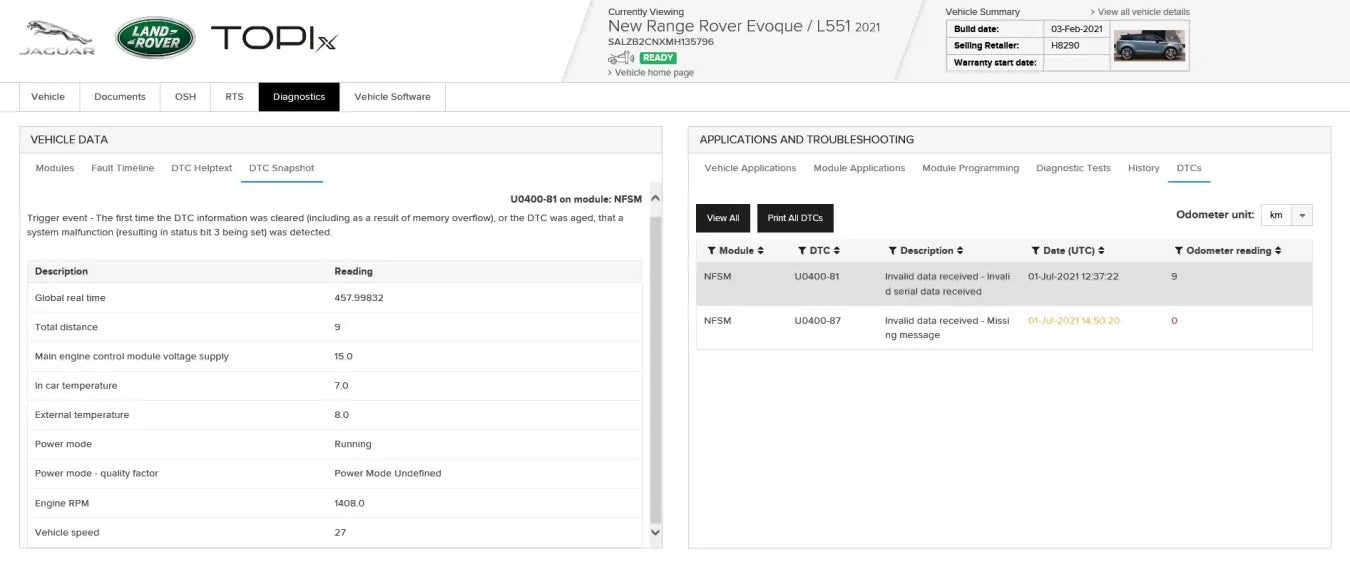Click the vehicle connection status icon beside READY
This screenshot has height=572, width=1350.
click(621, 58)
